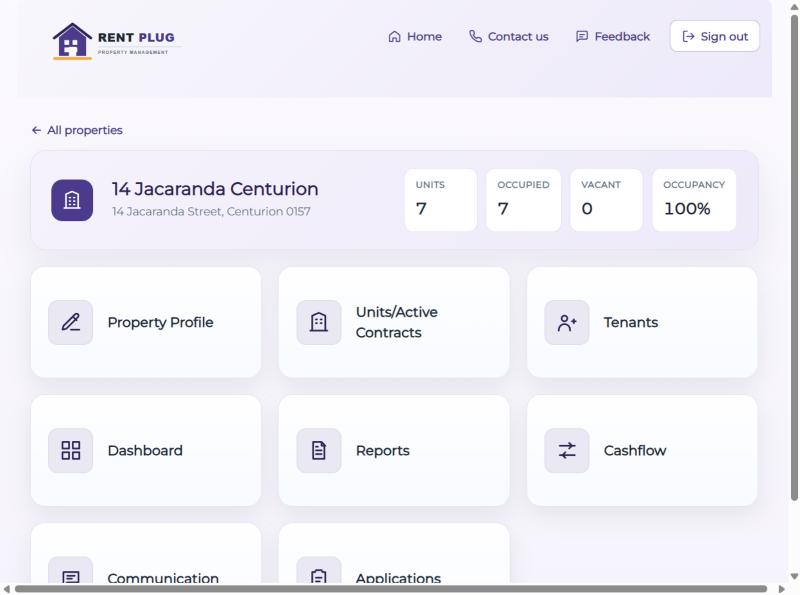Click the scroll right arrow
The image size is (800, 595).
pos(781,589)
